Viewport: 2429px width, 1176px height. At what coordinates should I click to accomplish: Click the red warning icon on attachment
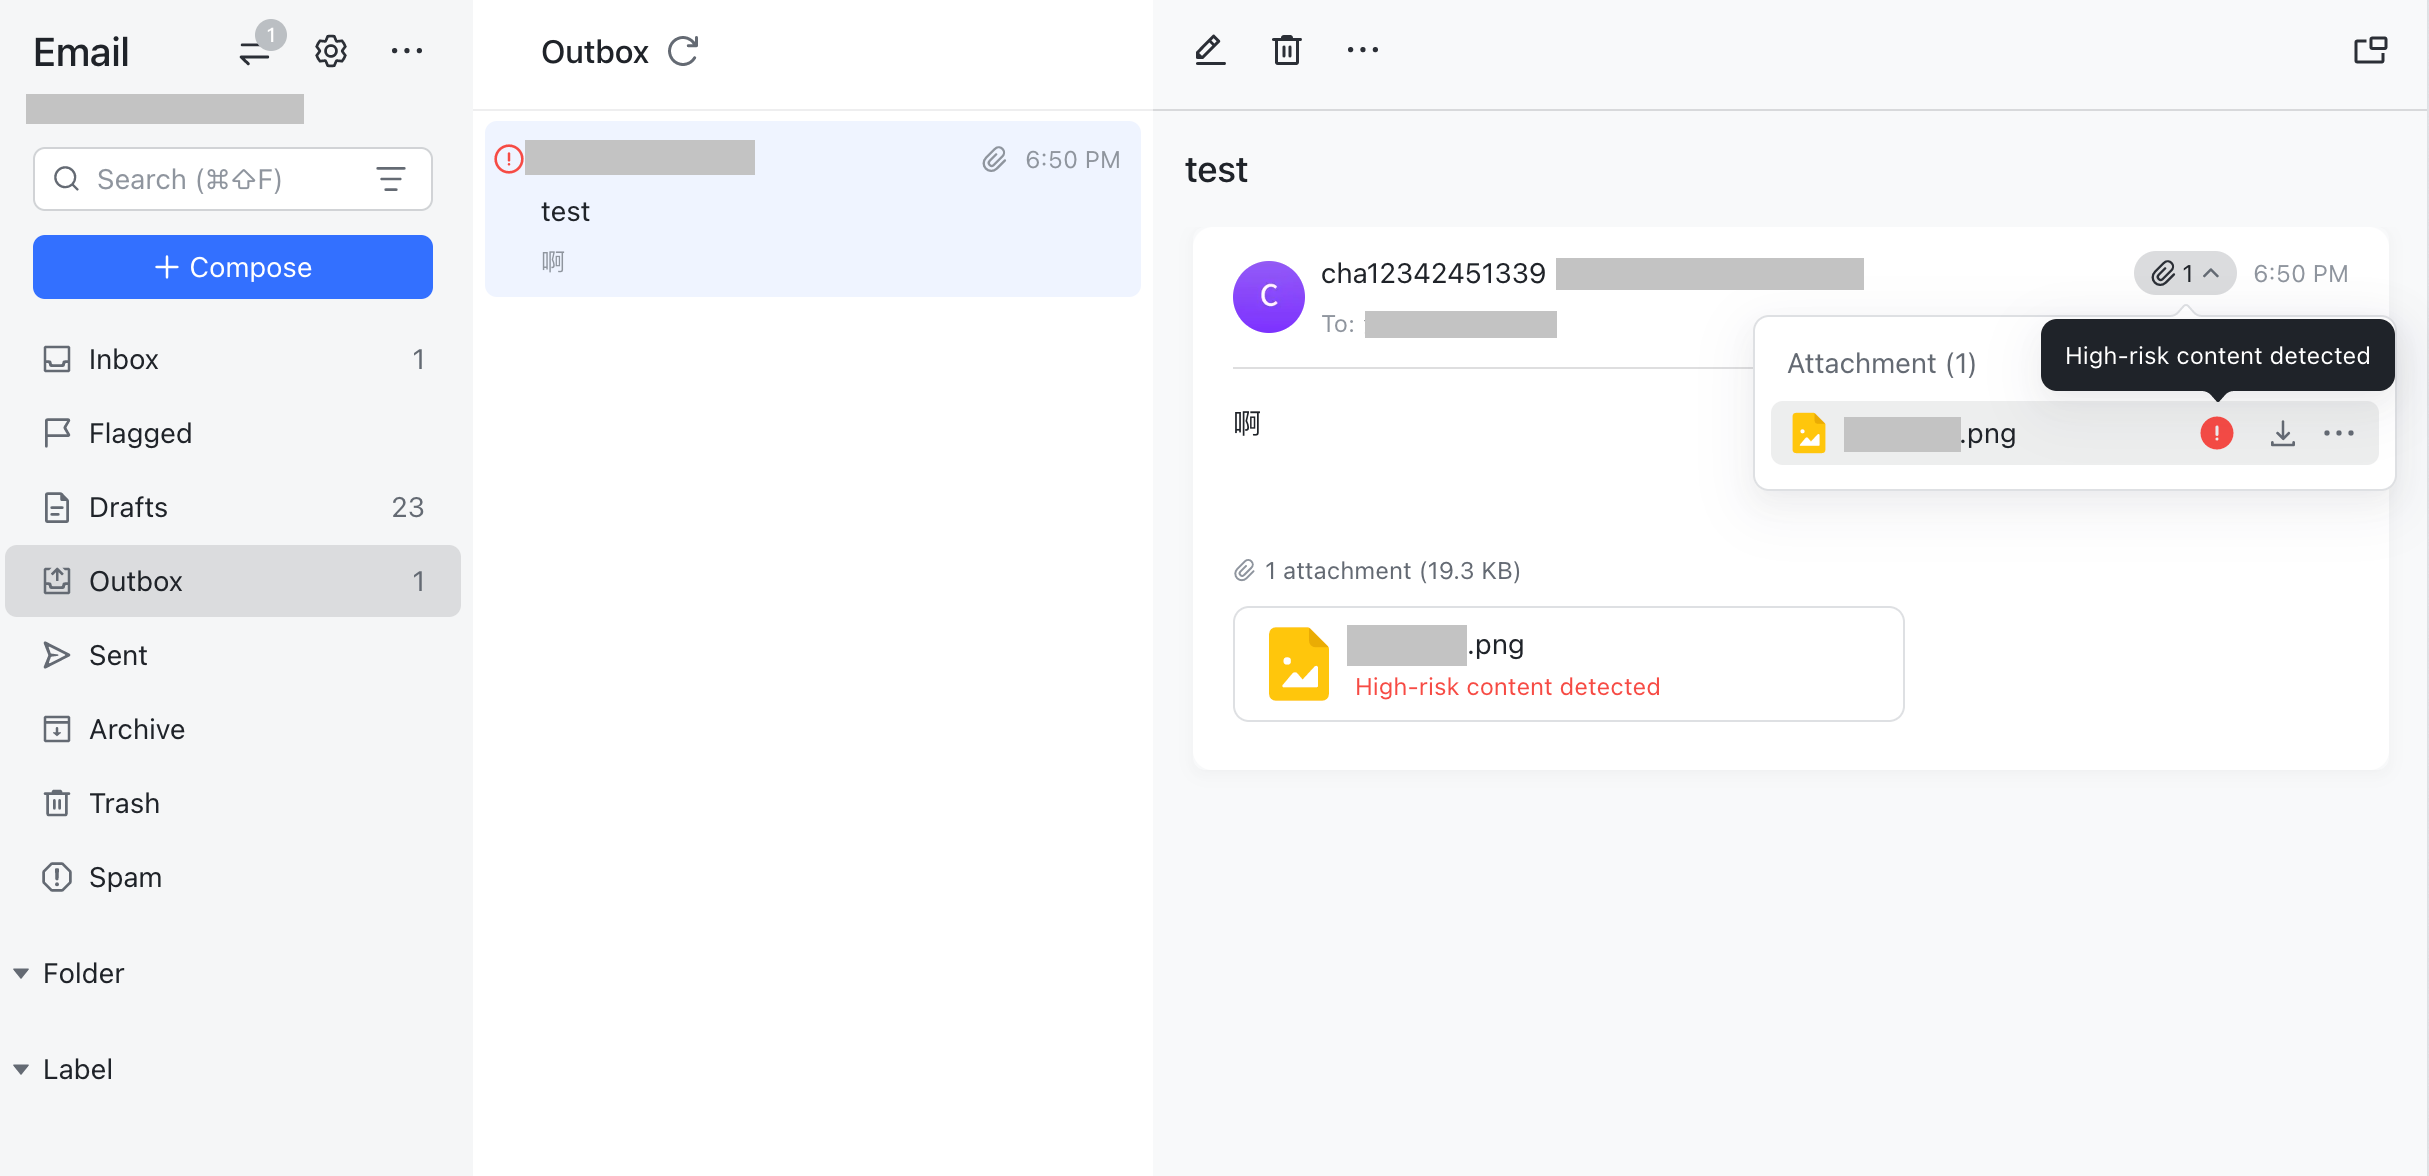click(x=2216, y=433)
